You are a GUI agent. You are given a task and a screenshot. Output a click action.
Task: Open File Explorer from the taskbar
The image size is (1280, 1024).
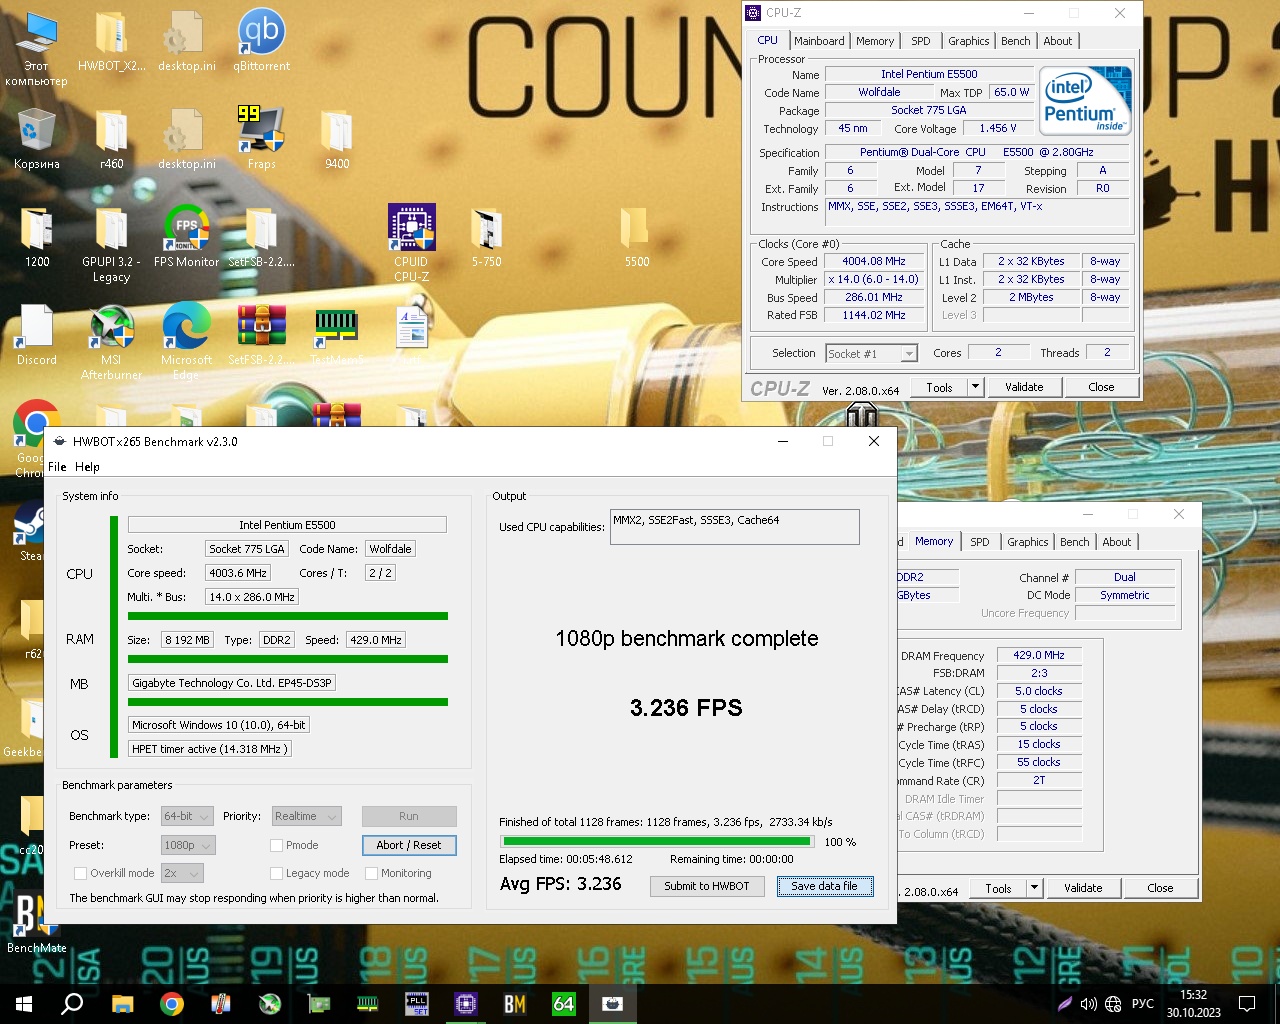(x=122, y=1003)
